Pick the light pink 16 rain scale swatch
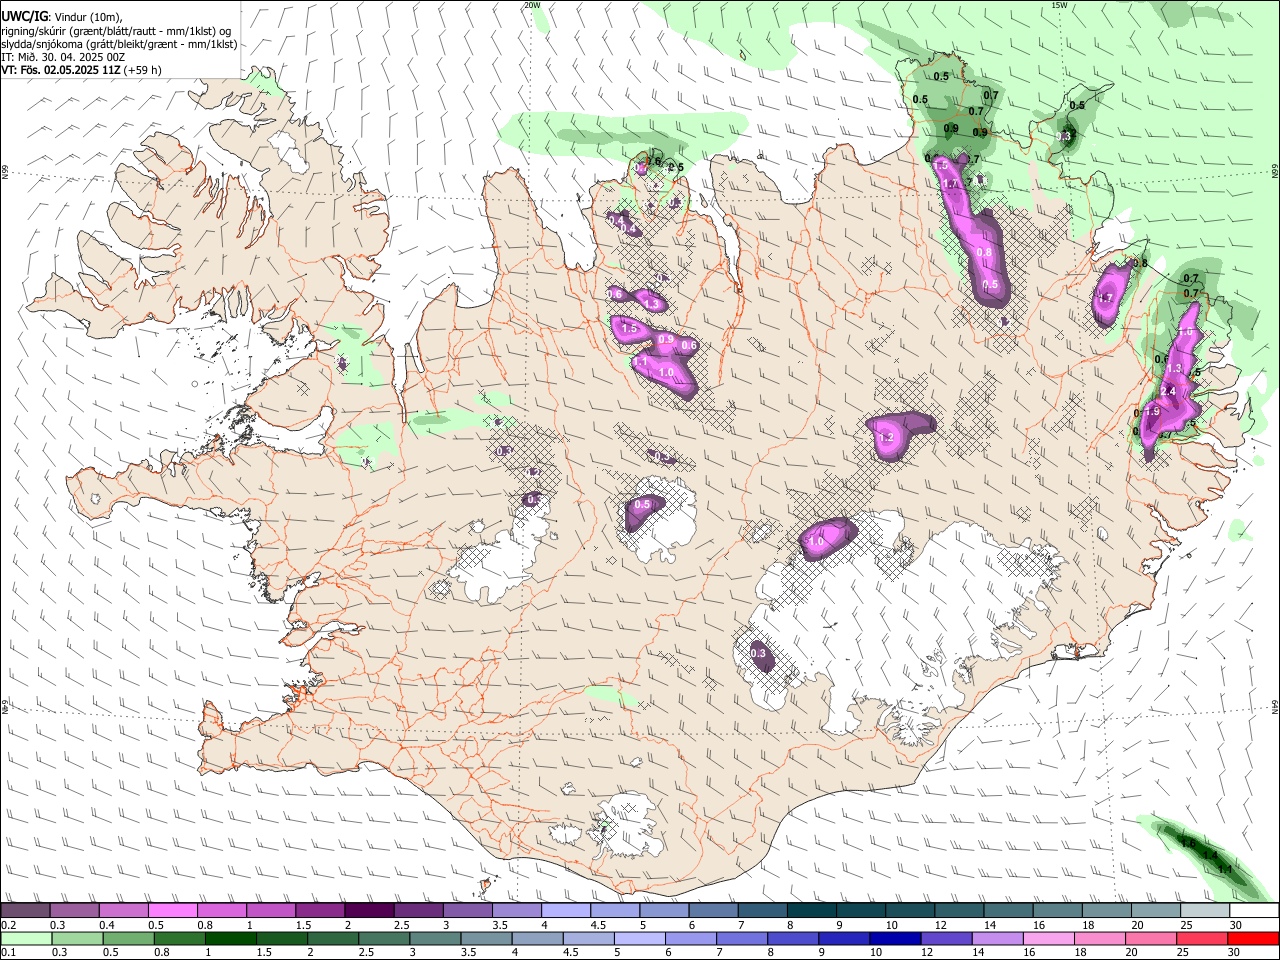1280x960 pixels. tap(1049, 939)
